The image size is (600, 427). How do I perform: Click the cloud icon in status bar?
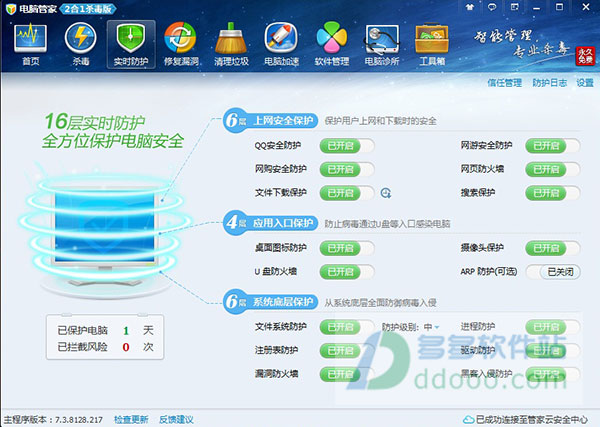(468, 419)
